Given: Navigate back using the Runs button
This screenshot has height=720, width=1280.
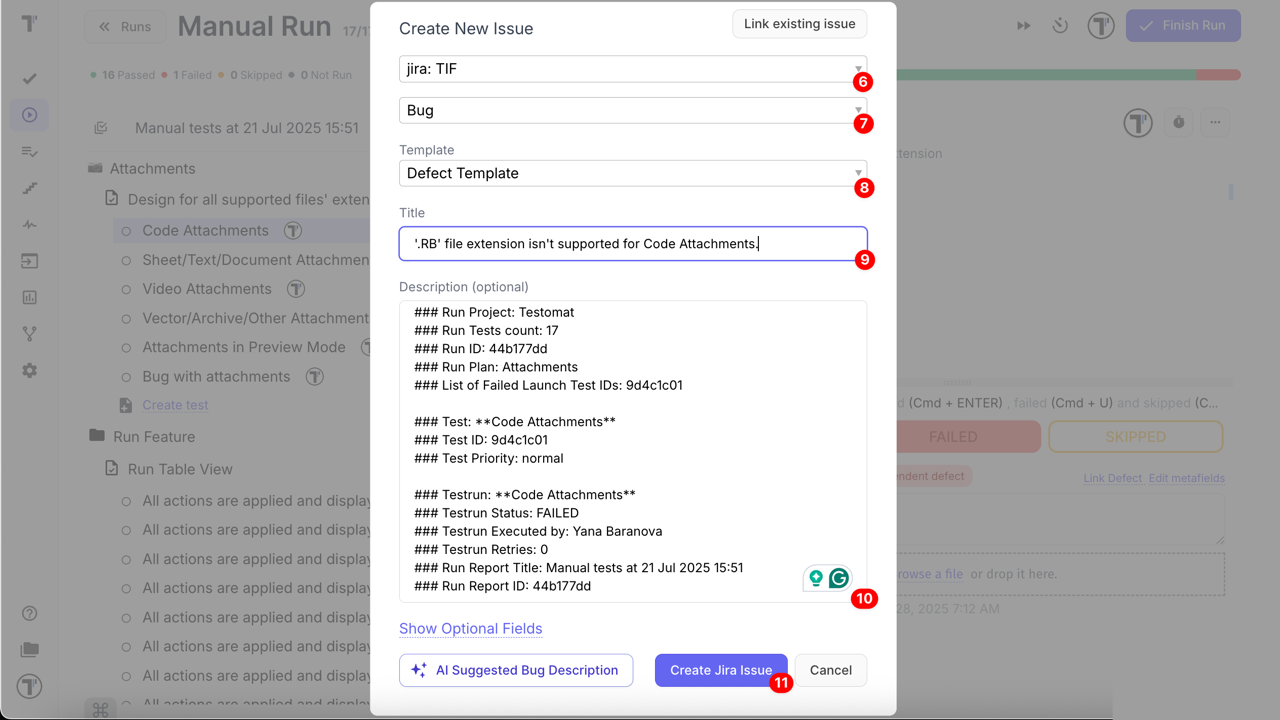Looking at the screenshot, I should (x=125, y=27).
